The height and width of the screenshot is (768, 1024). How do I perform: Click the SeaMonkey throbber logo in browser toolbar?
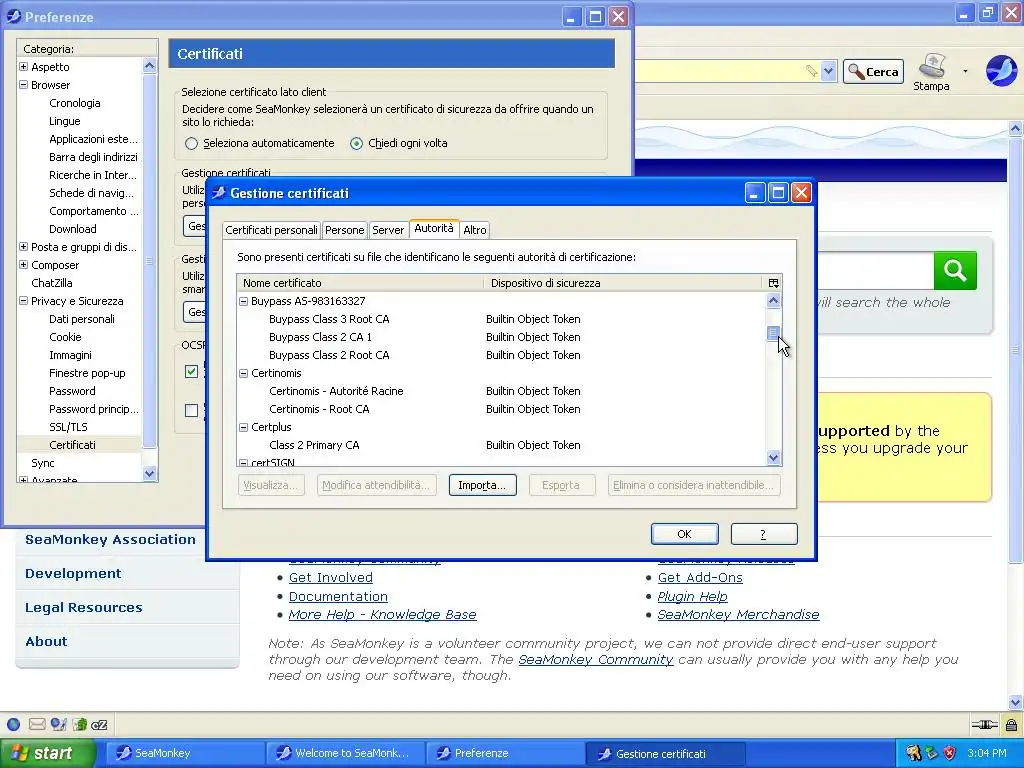click(x=1001, y=71)
